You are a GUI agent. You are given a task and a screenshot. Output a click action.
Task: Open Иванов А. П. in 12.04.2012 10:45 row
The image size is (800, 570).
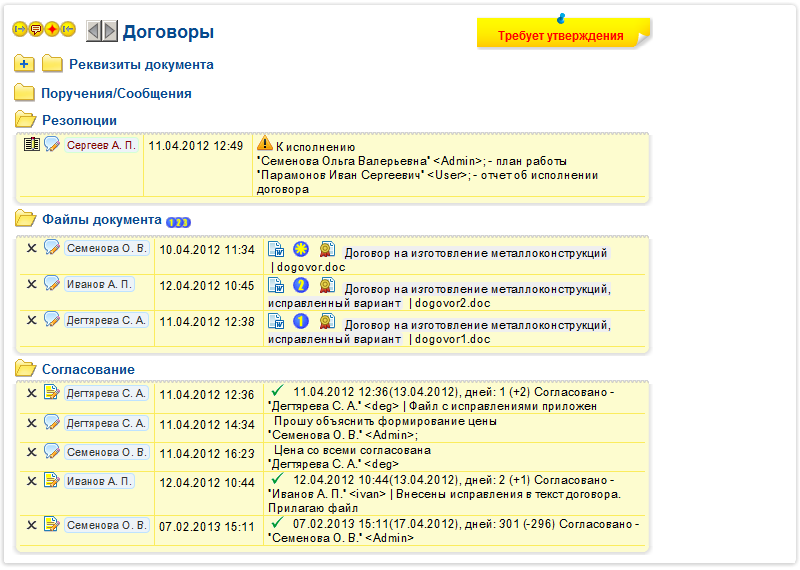click(x=99, y=284)
